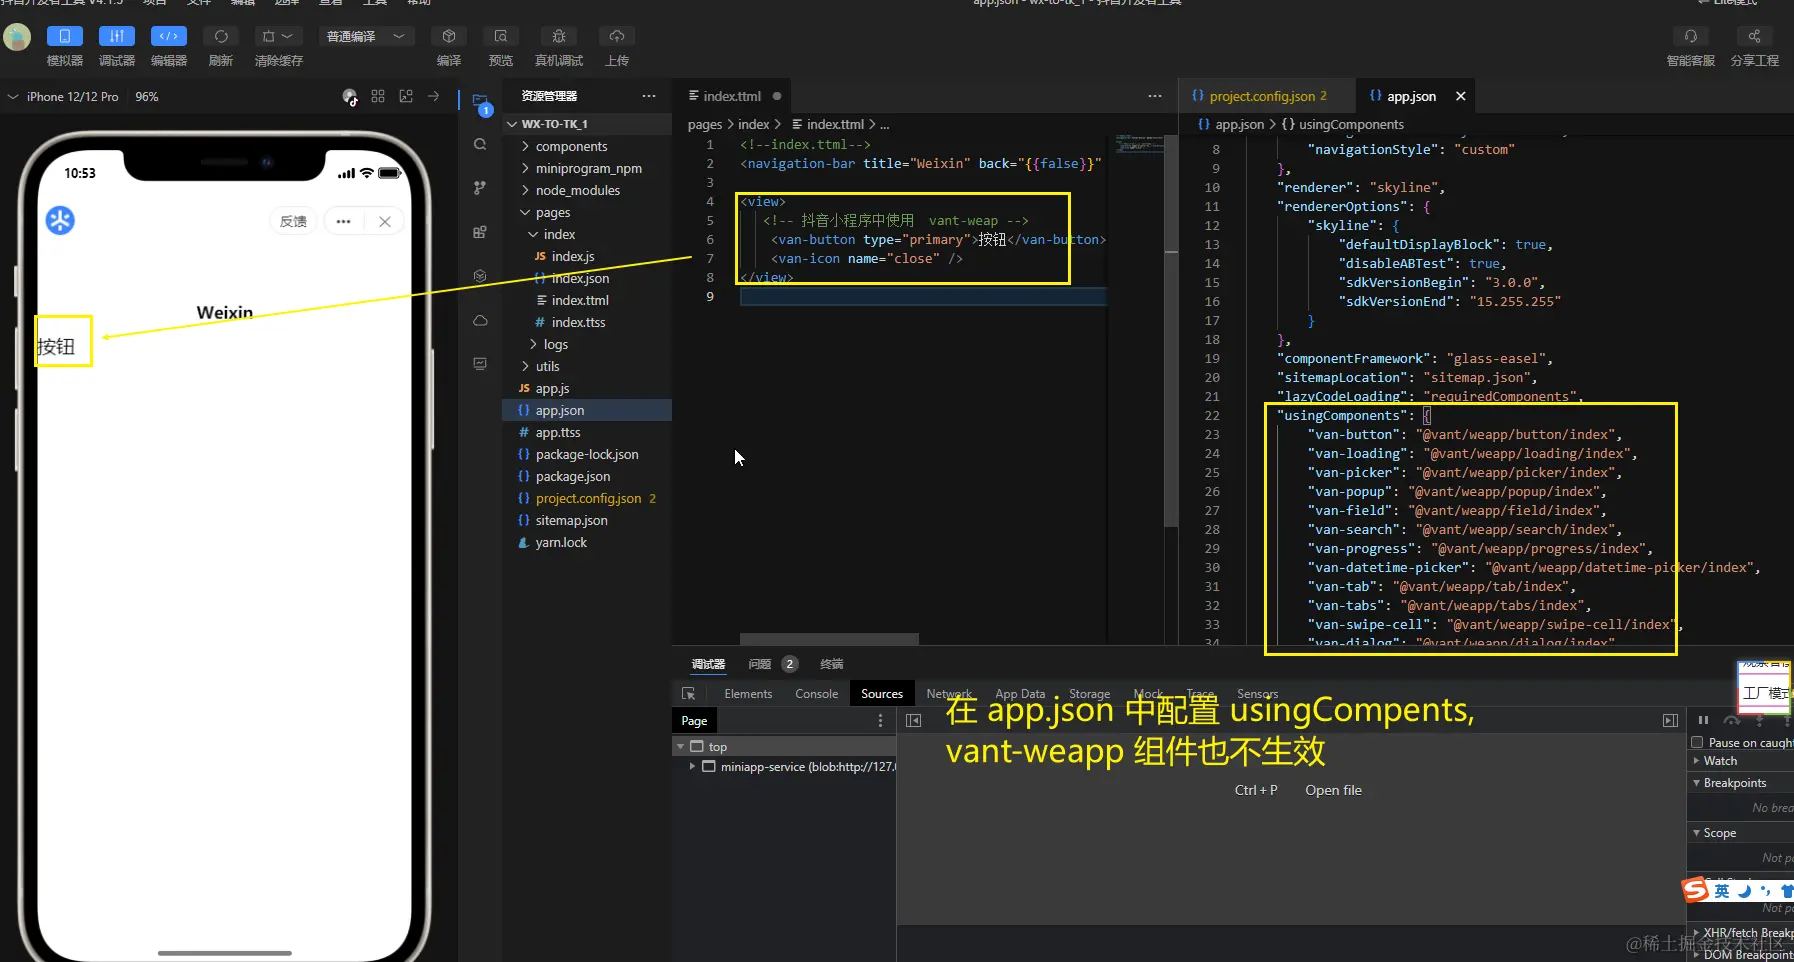Toggle the 编辑器 editor panel
The width and height of the screenshot is (1794, 962).
169,37
